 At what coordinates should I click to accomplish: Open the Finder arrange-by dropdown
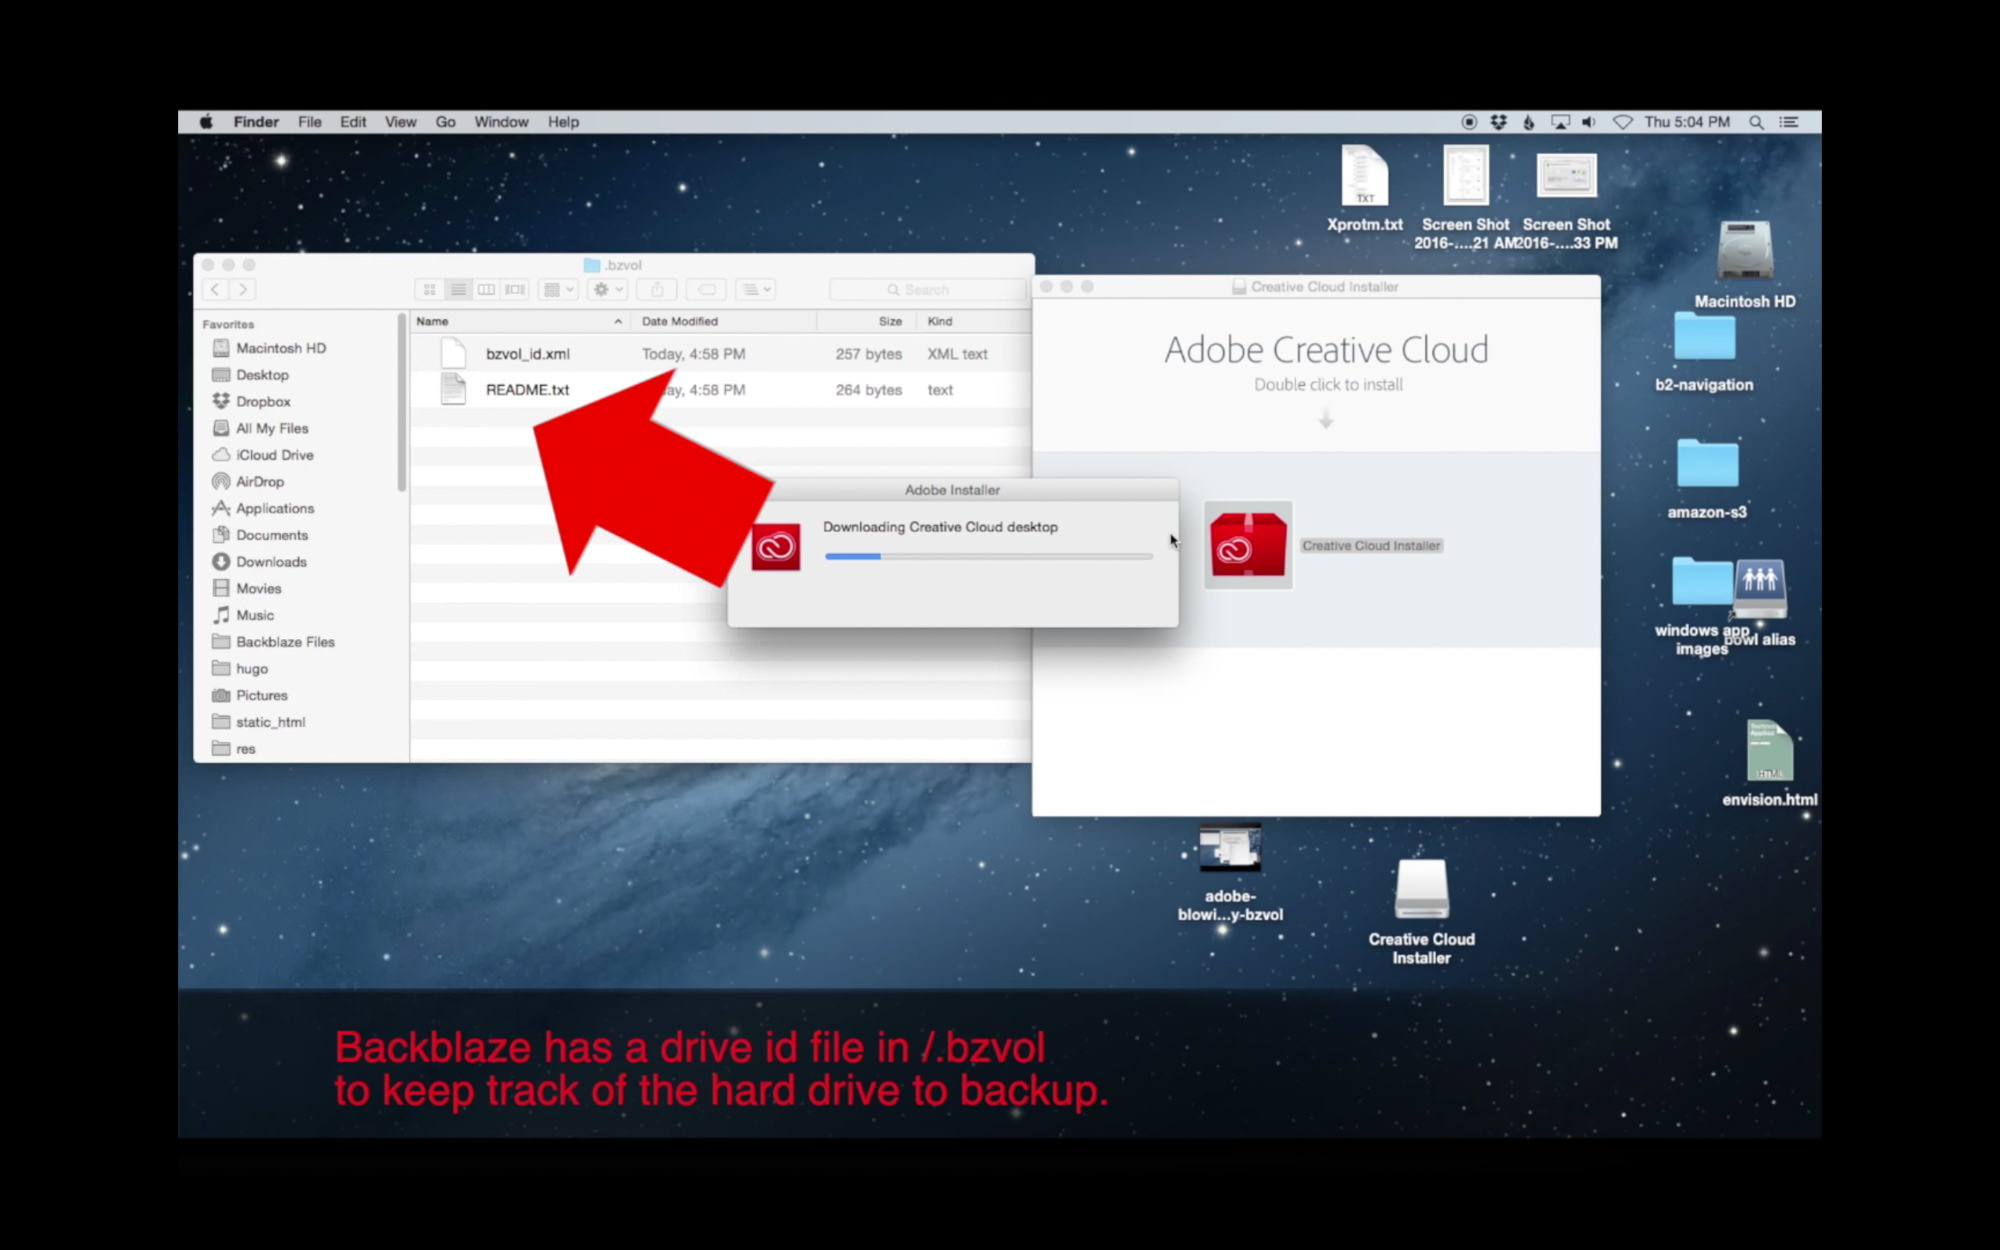tap(558, 289)
